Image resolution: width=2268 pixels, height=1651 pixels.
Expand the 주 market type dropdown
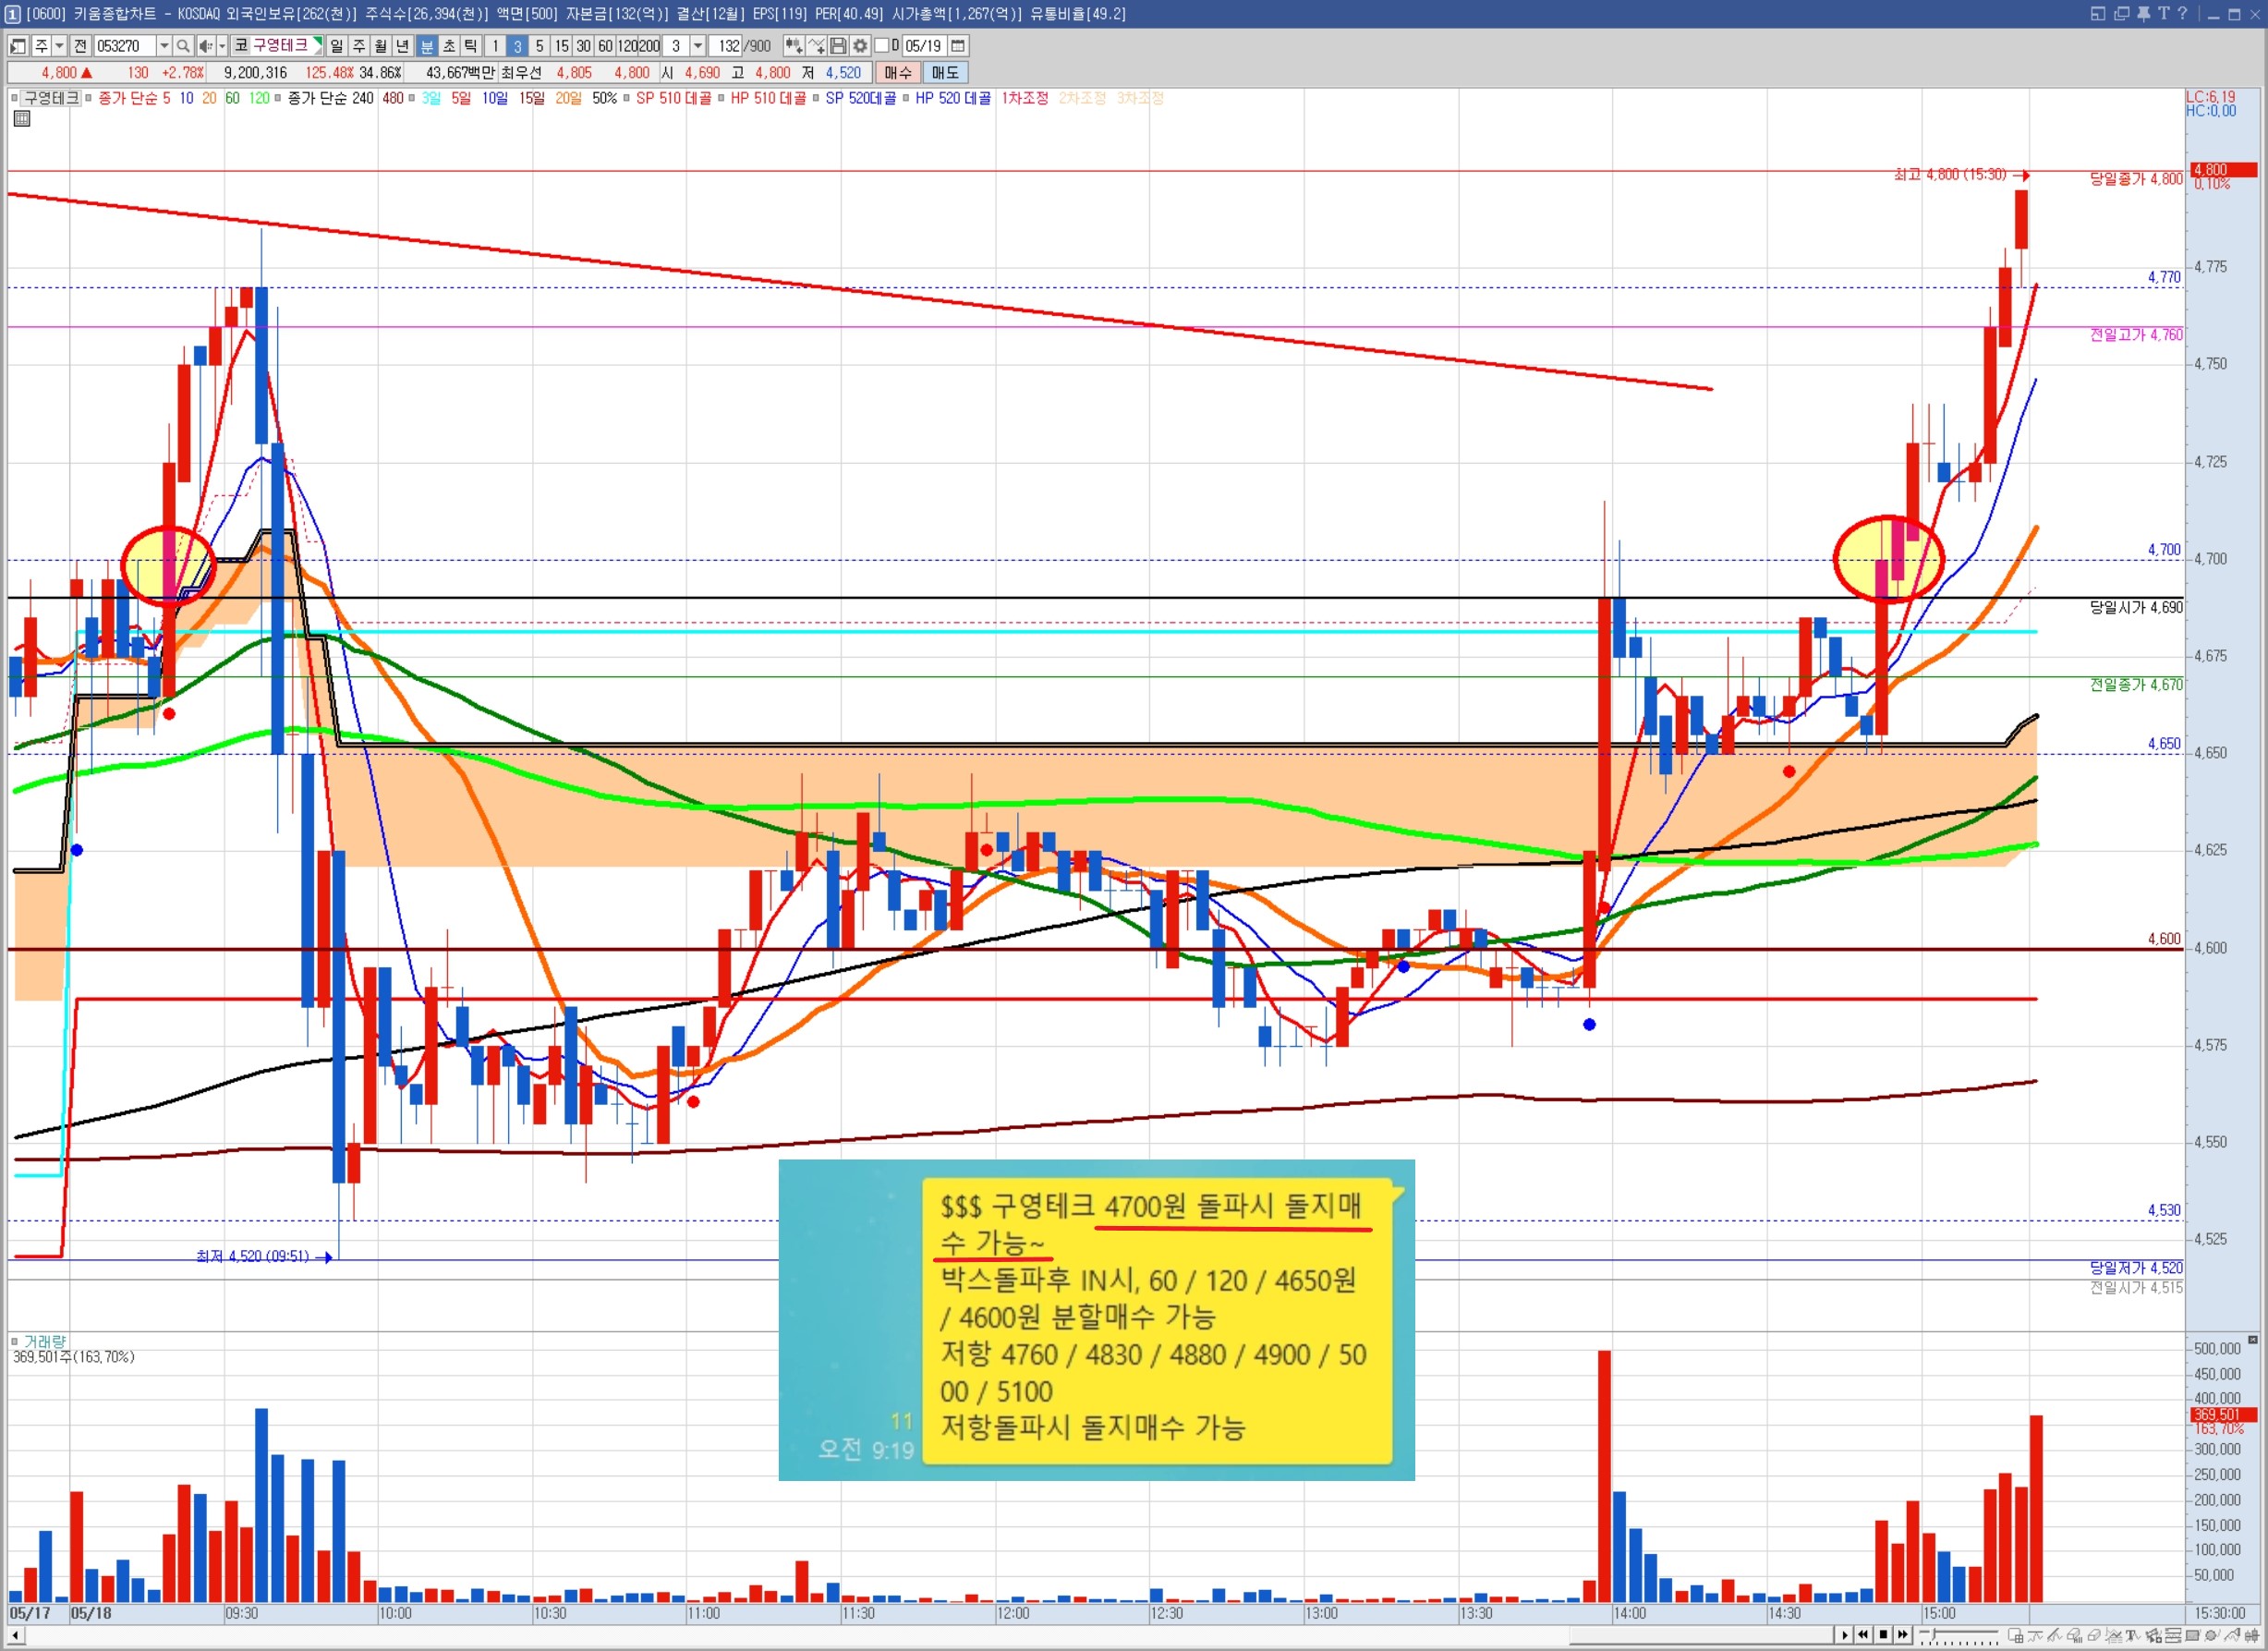coord(60,46)
